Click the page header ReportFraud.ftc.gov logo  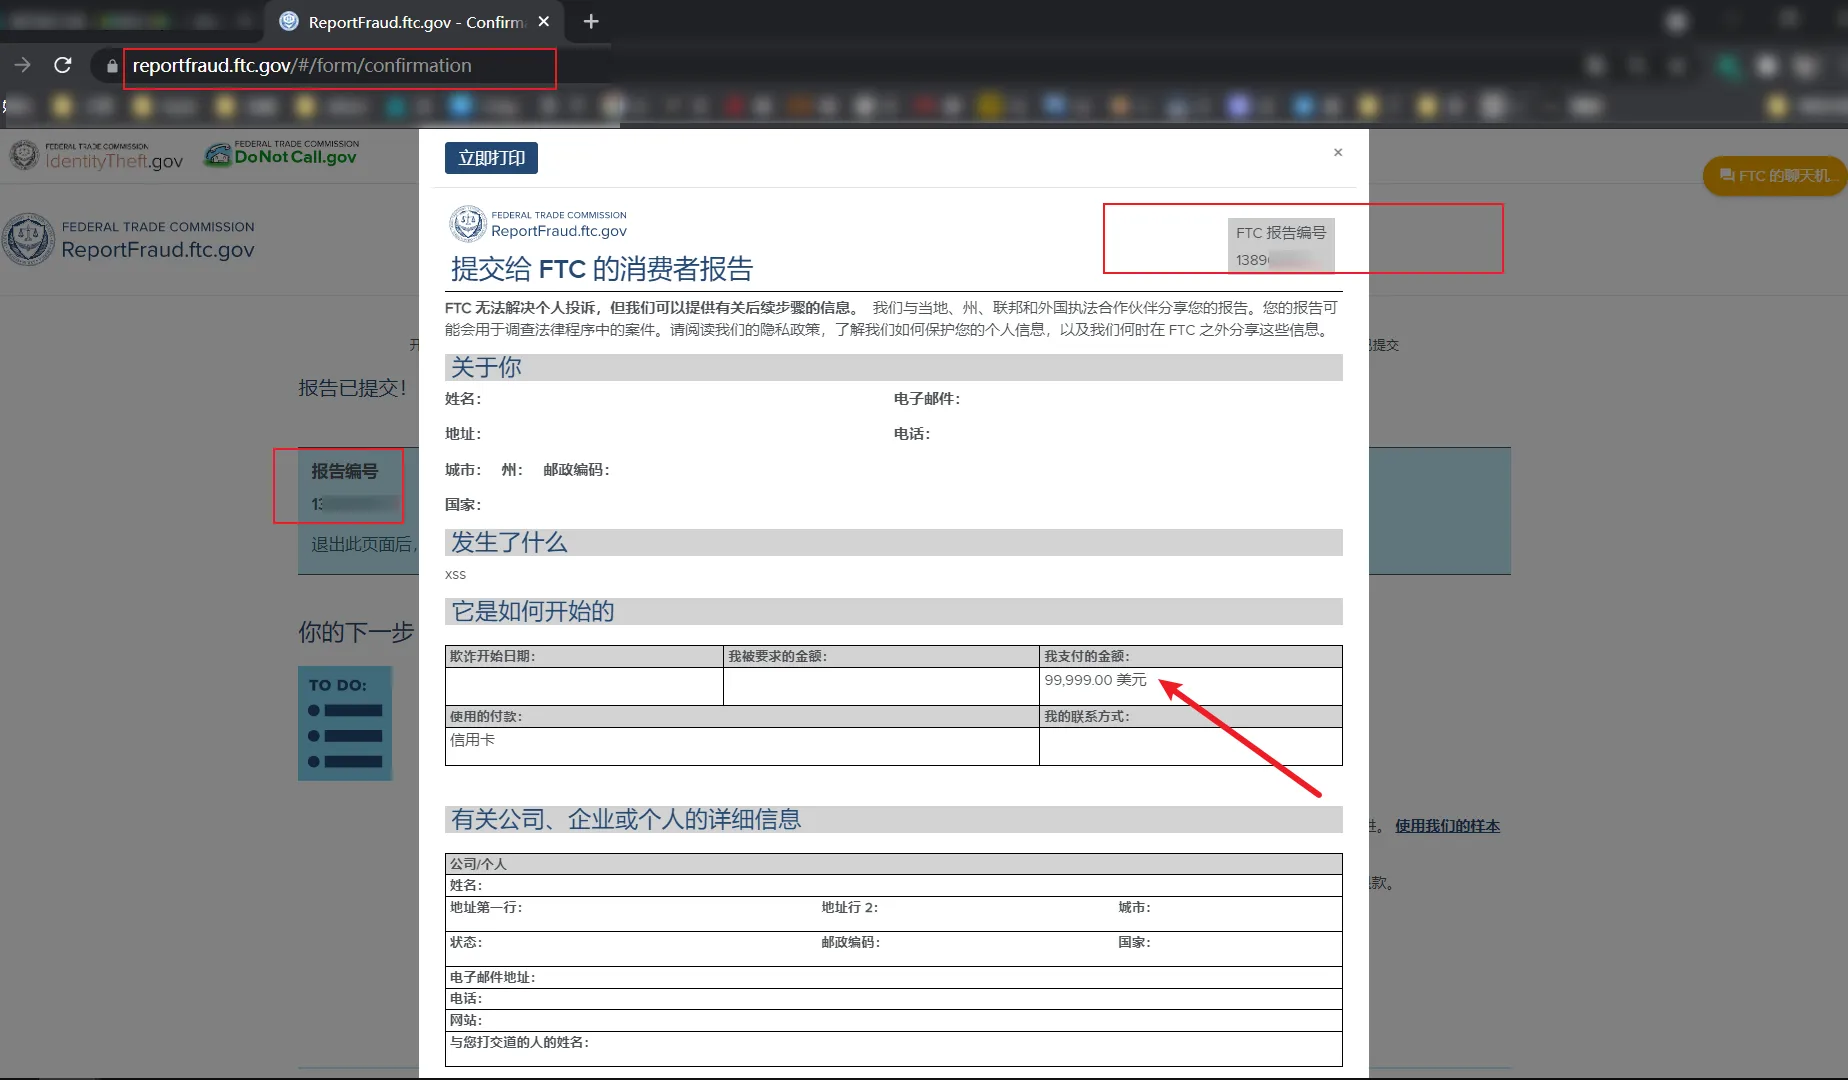click(130, 240)
